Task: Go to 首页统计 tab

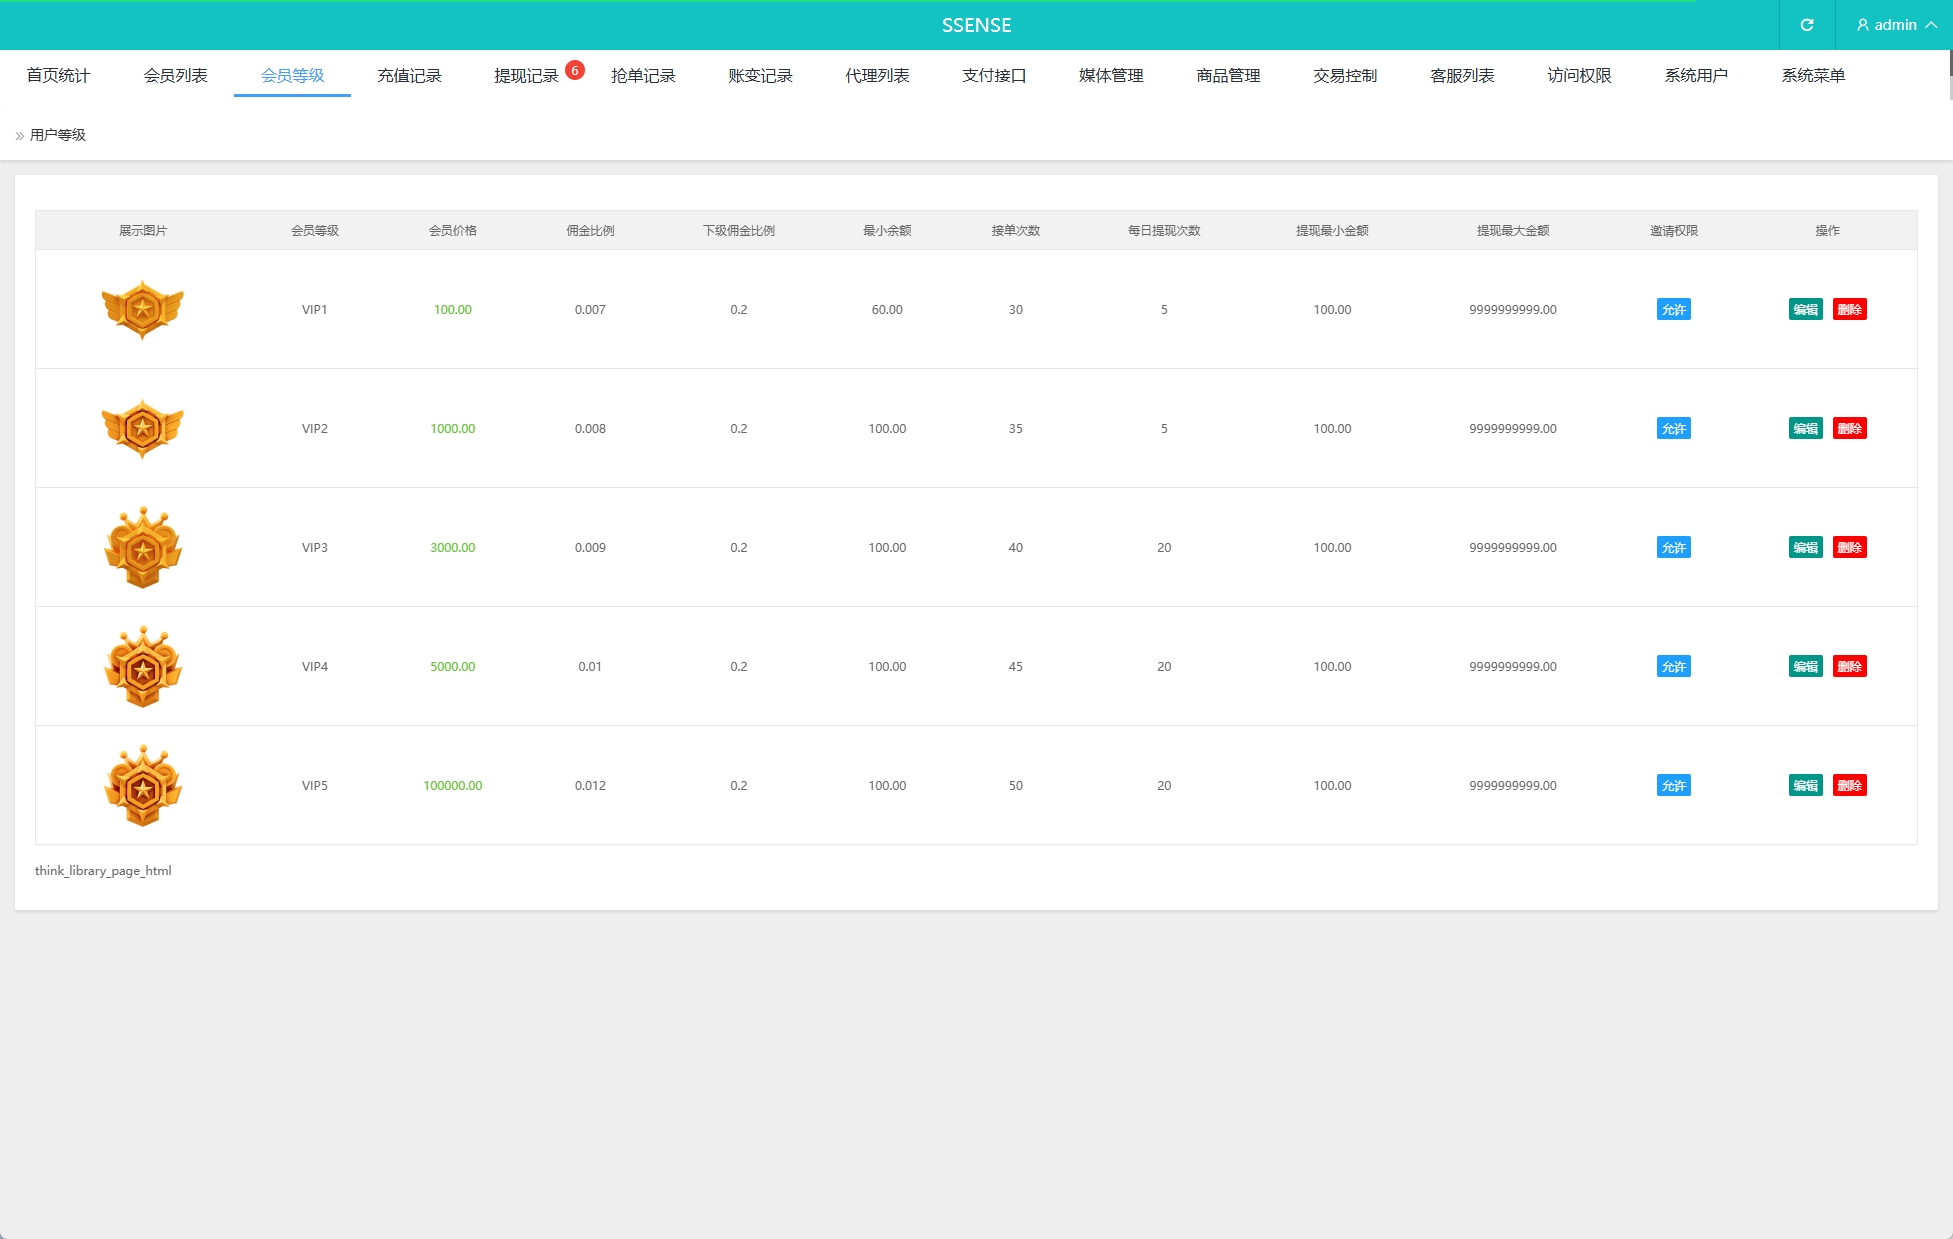Action: (58, 76)
